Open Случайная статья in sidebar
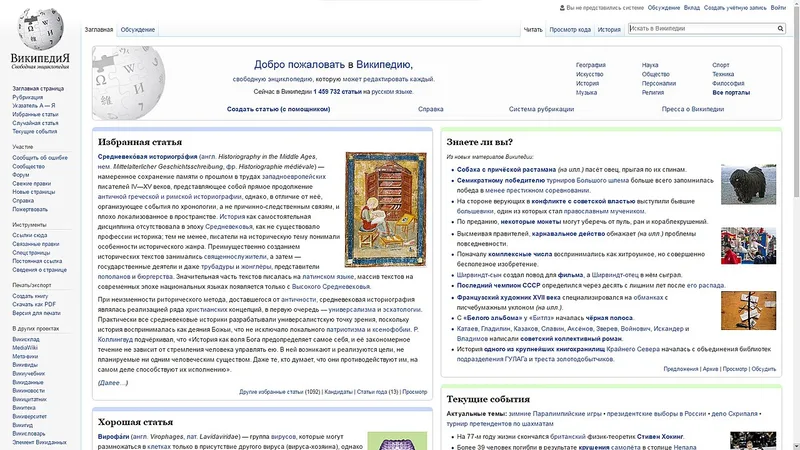This screenshot has height=450, width=800. (x=35, y=123)
